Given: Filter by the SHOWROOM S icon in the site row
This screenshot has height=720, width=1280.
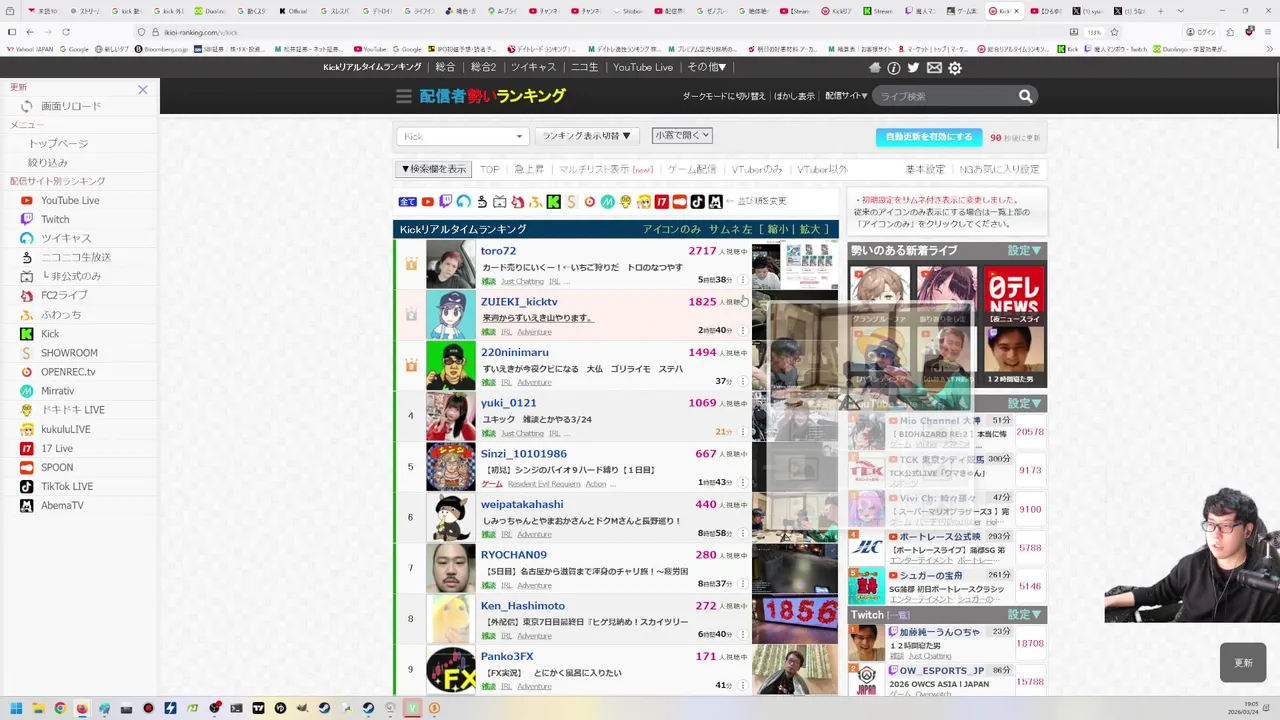Looking at the screenshot, I should [572, 201].
